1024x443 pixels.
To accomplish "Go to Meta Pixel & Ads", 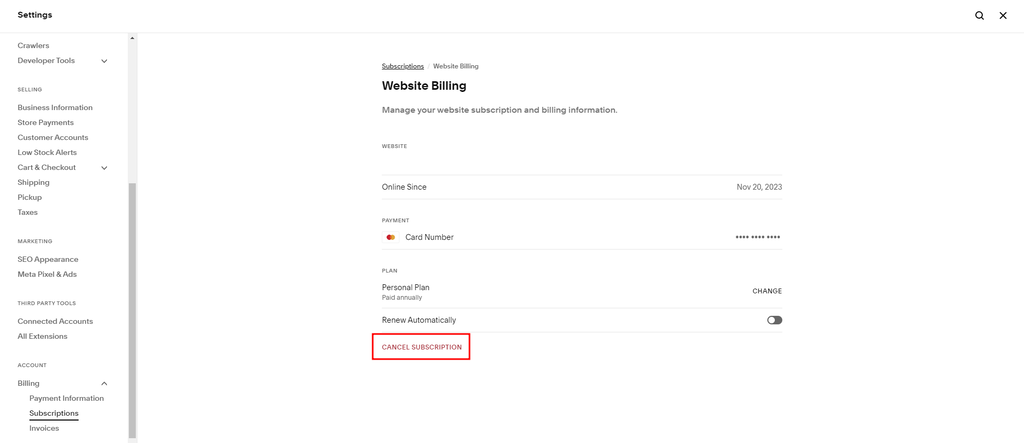I will point(47,274).
